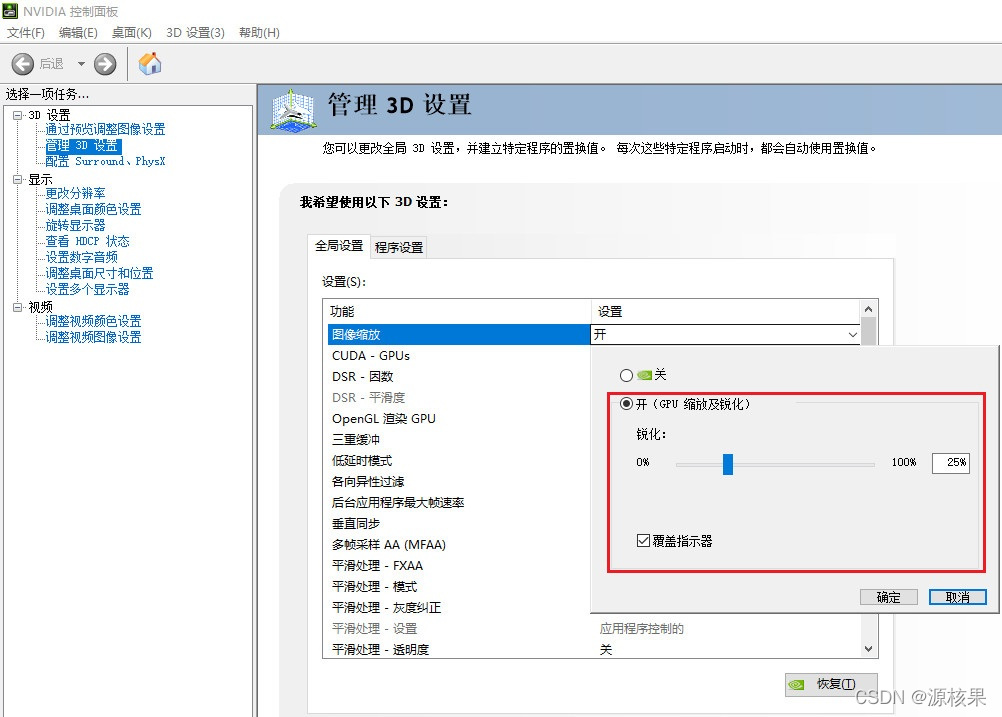Image resolution: width=1002 pixels, height=717 pixels.
Task: Toggle the 覆盖指示器 checkbox
Action: coord(644,541)
